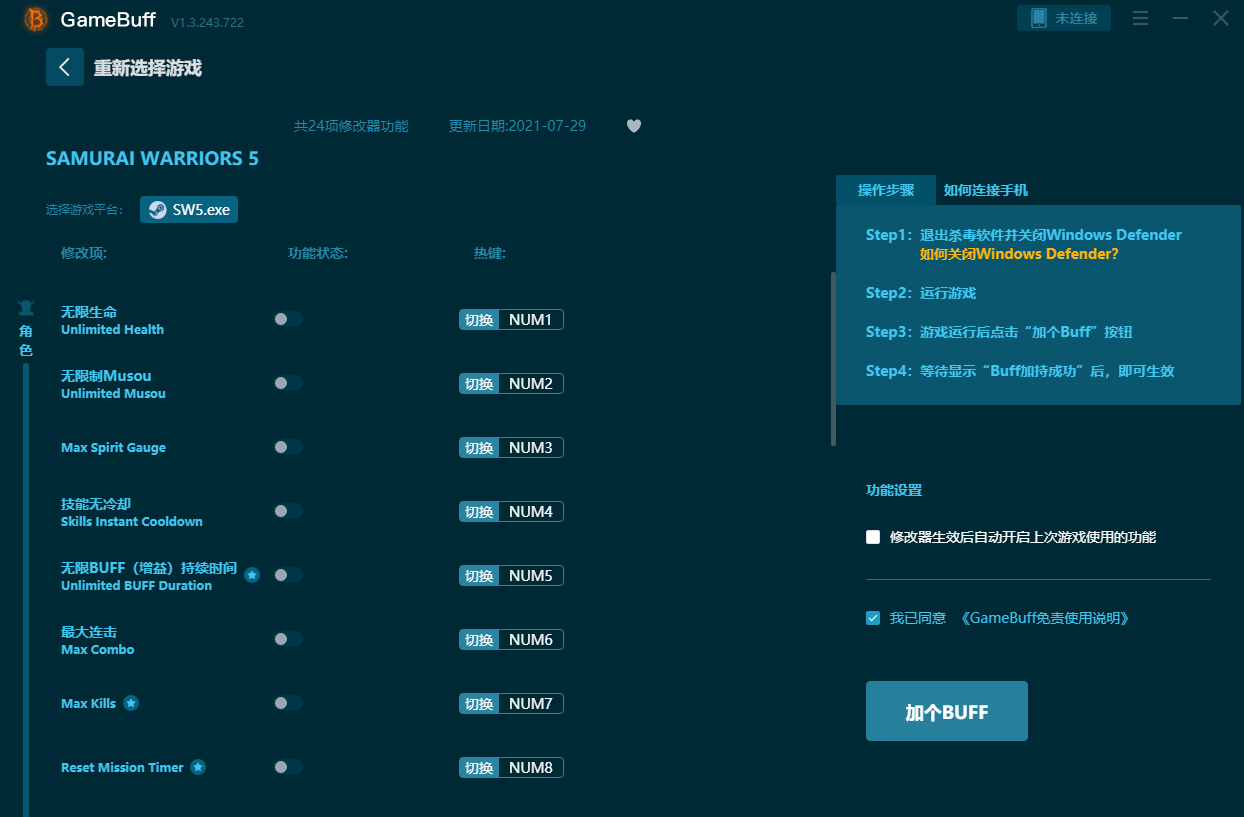Click star badge next to Unlimited BUFF Duration
Image resolution: width=1244 pixels, height=817 pixels.
click(252, 575)
